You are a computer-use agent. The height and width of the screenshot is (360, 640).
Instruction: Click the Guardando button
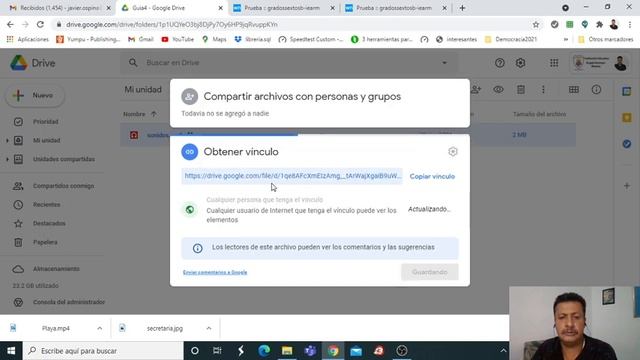coord(429,272)
